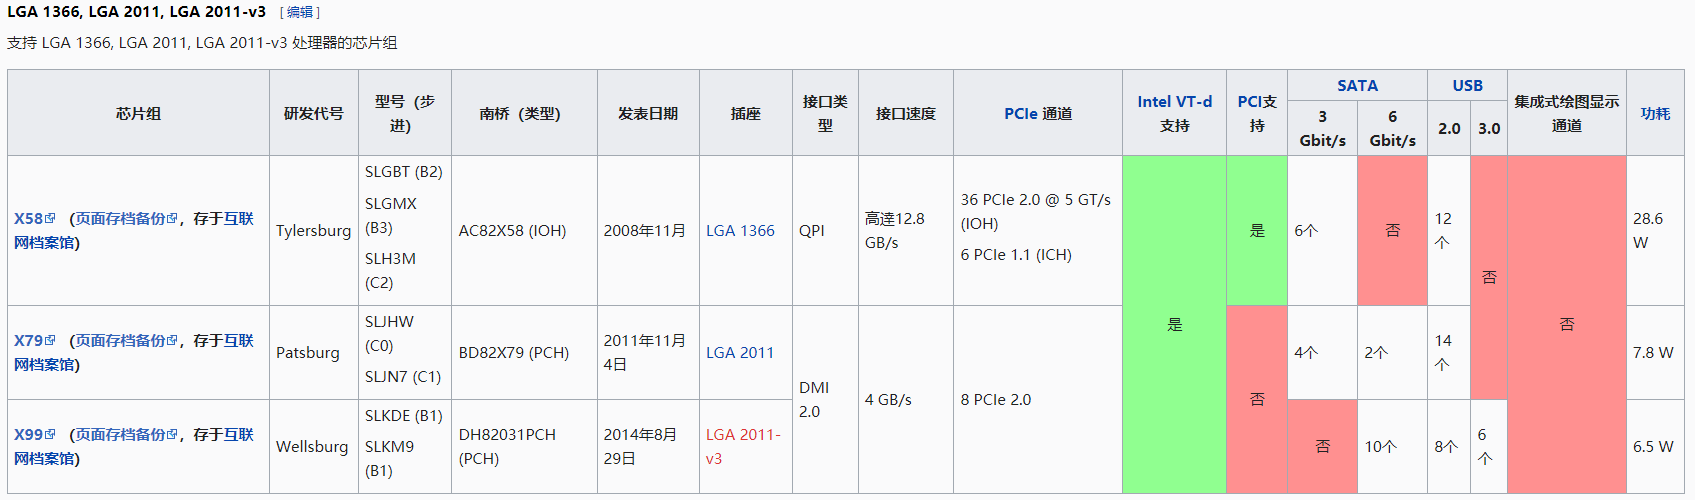Open the 功耗 header link

[x=1655, y=113]
